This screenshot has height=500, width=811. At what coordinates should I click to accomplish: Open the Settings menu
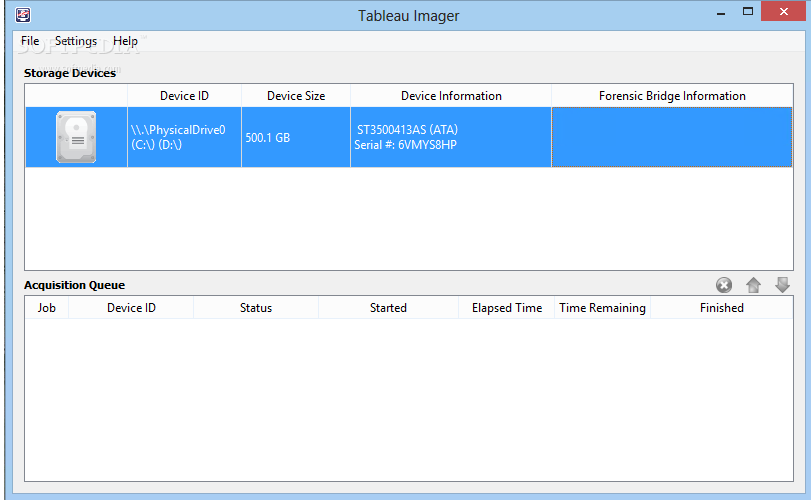point(76,41)
